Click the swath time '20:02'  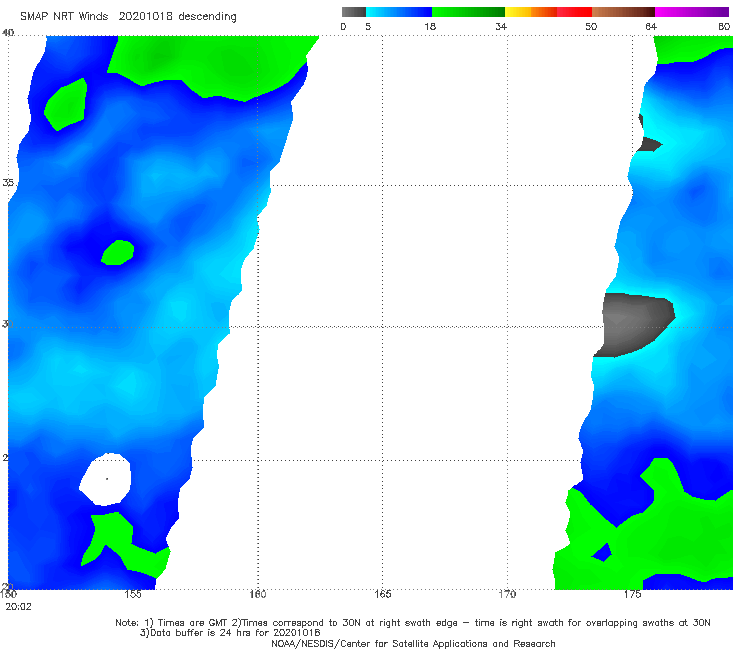[18, 607]
